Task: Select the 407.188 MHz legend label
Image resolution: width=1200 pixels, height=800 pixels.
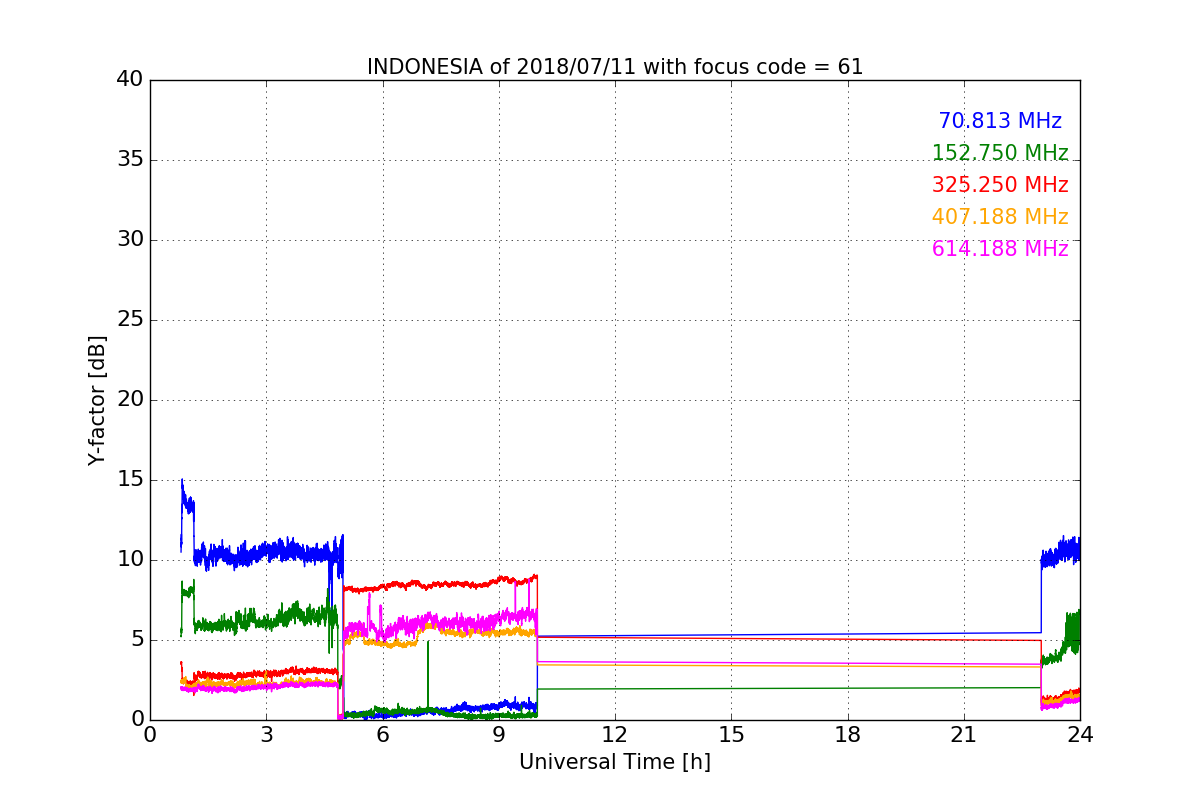Action: tap(1000, 217)
